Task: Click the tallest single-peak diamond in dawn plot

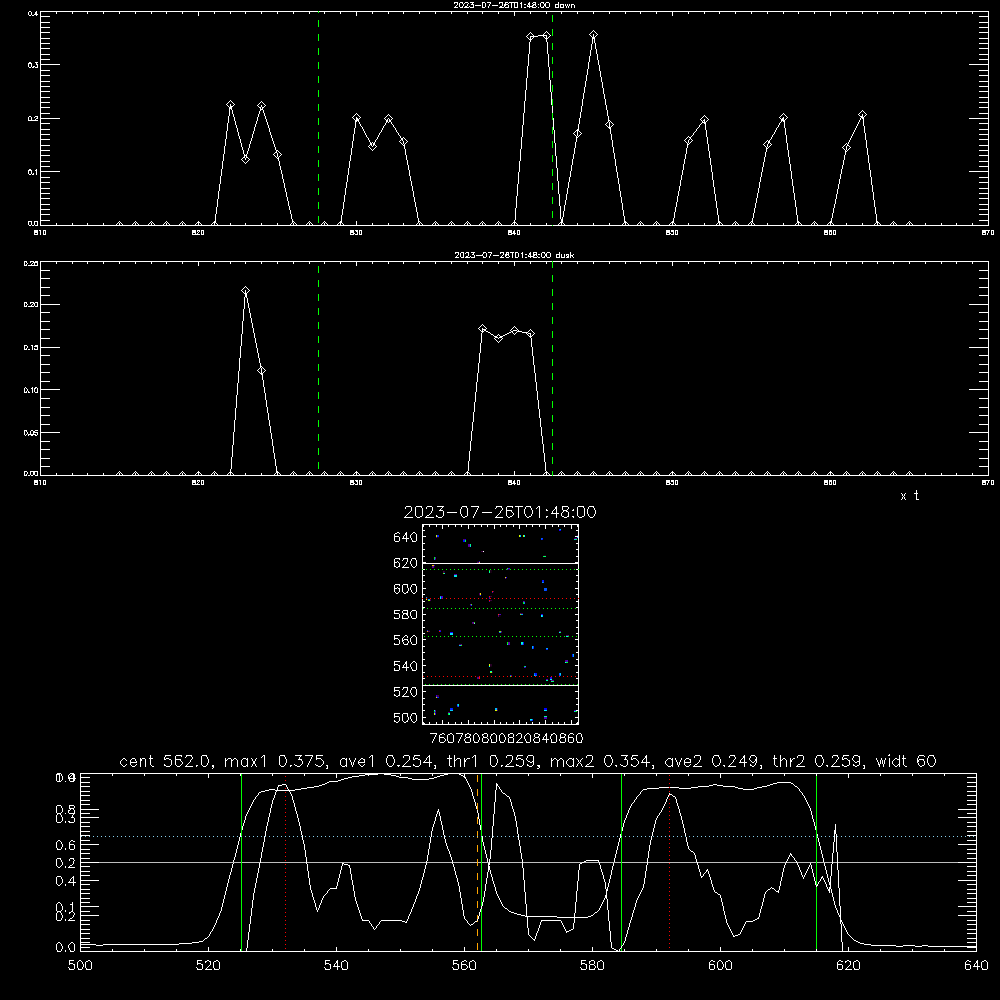Action: pyautogui.click(x=594, y=34)
